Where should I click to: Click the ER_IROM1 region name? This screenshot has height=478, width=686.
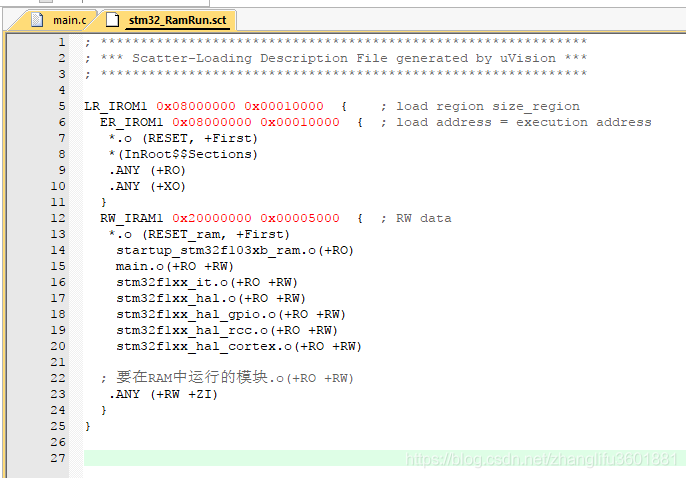tap(132, 122)
